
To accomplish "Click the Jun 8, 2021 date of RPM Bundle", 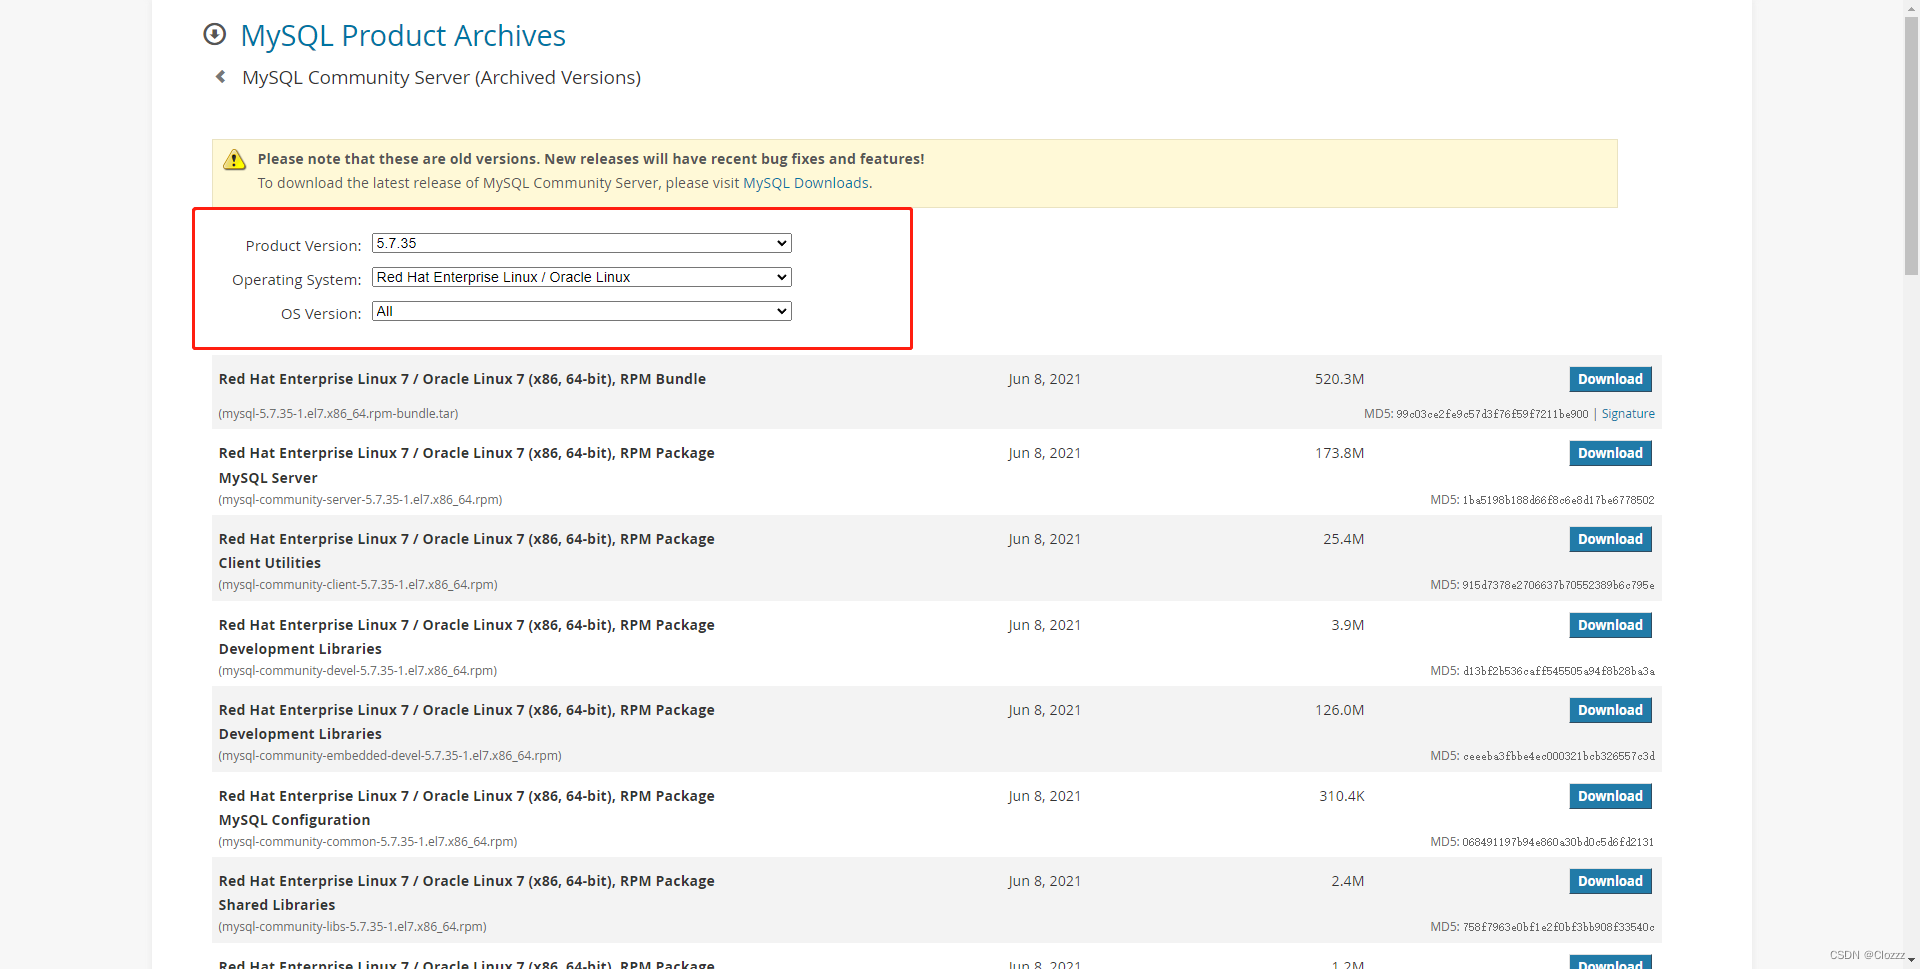I will tap(1044, 379).
